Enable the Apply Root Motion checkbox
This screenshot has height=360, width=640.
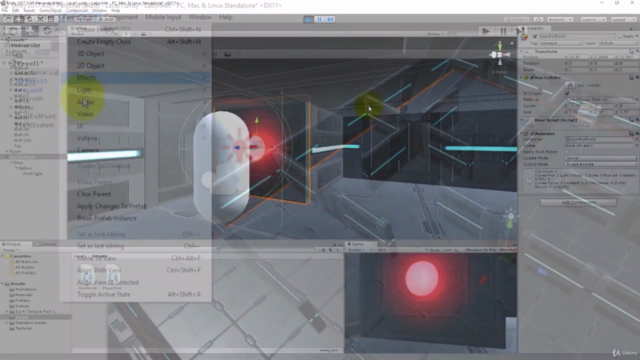(x=567, y=151)
